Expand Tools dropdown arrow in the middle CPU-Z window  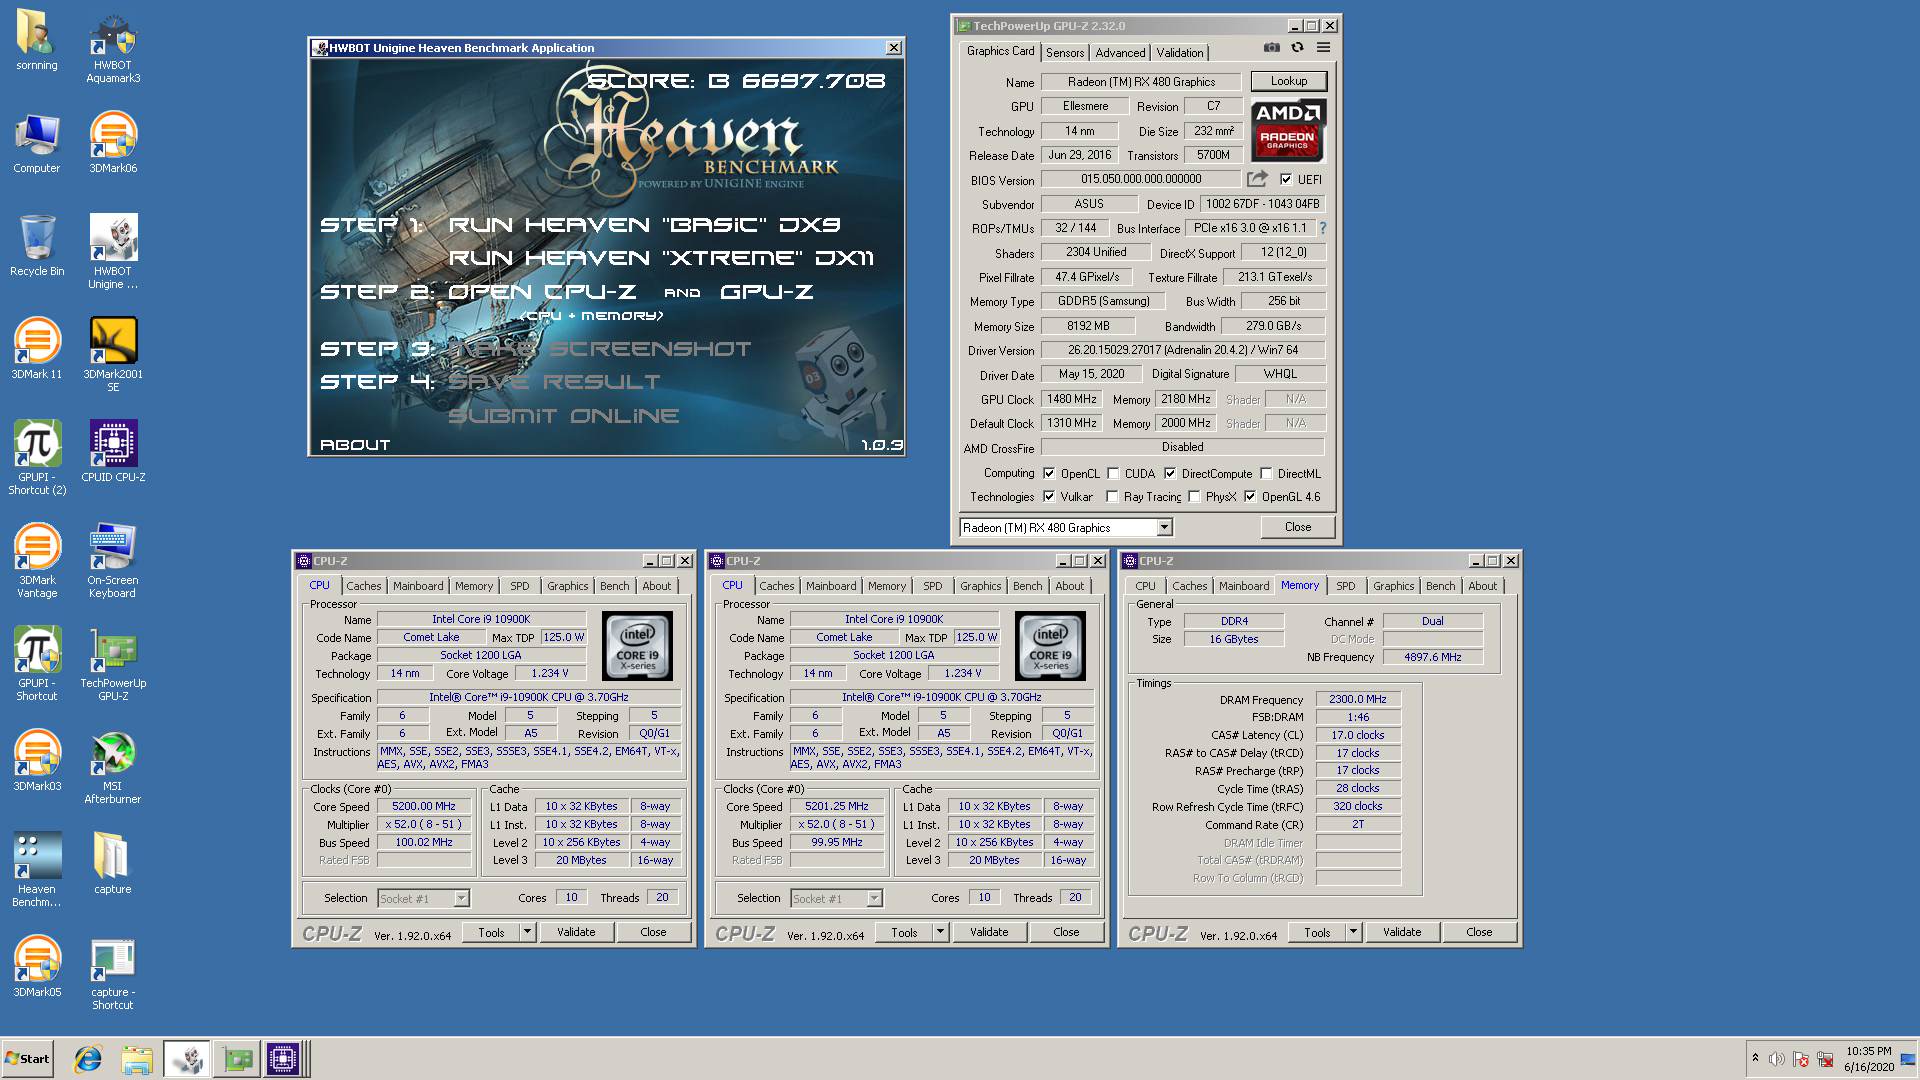940,932
